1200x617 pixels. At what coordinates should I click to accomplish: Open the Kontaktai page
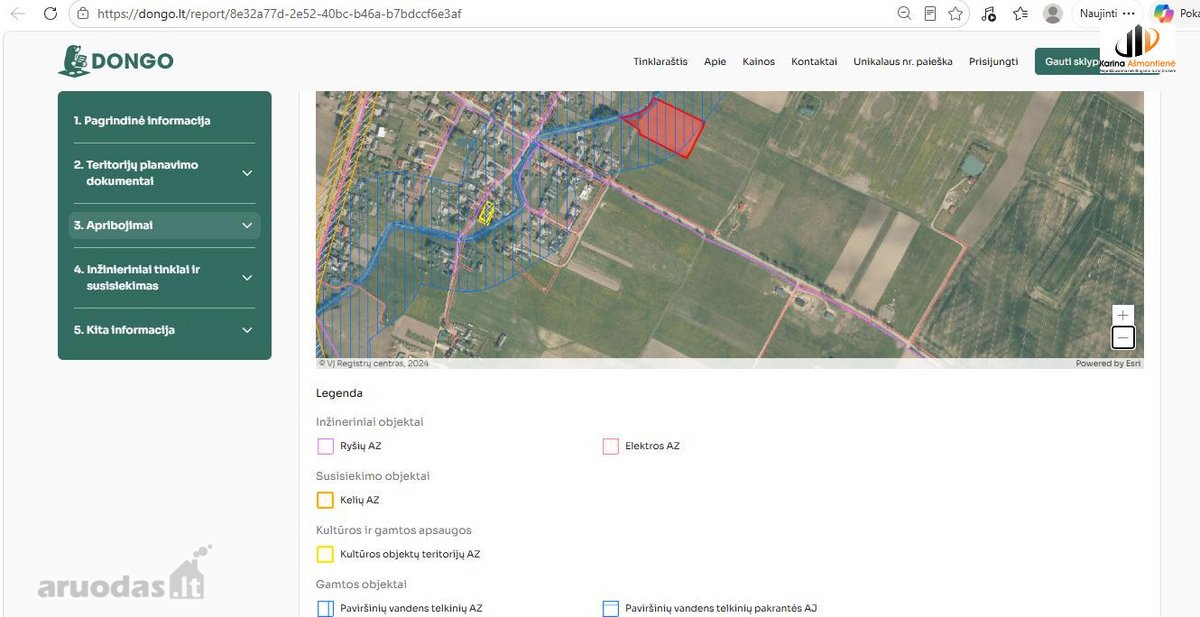point(814,62)
